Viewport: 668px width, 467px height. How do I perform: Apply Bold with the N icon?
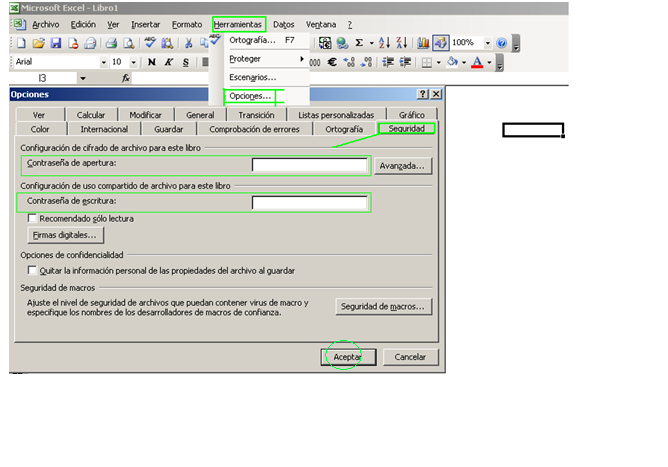tap(151, 62)
